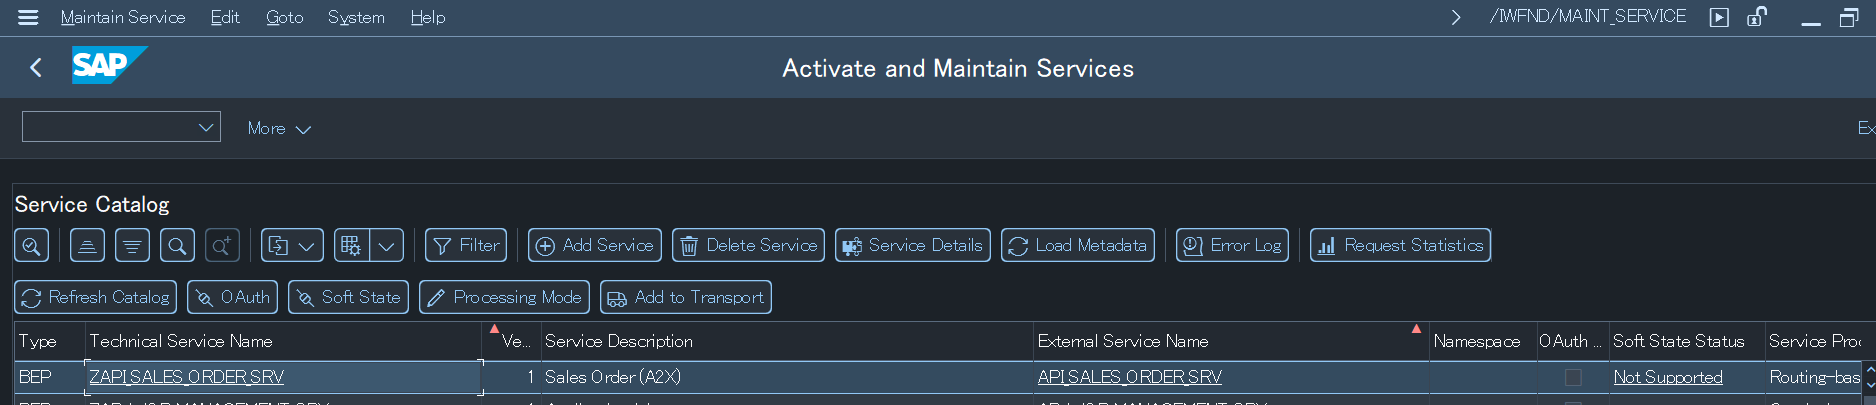Click Load Metadata button

(x=1078, y=245)
